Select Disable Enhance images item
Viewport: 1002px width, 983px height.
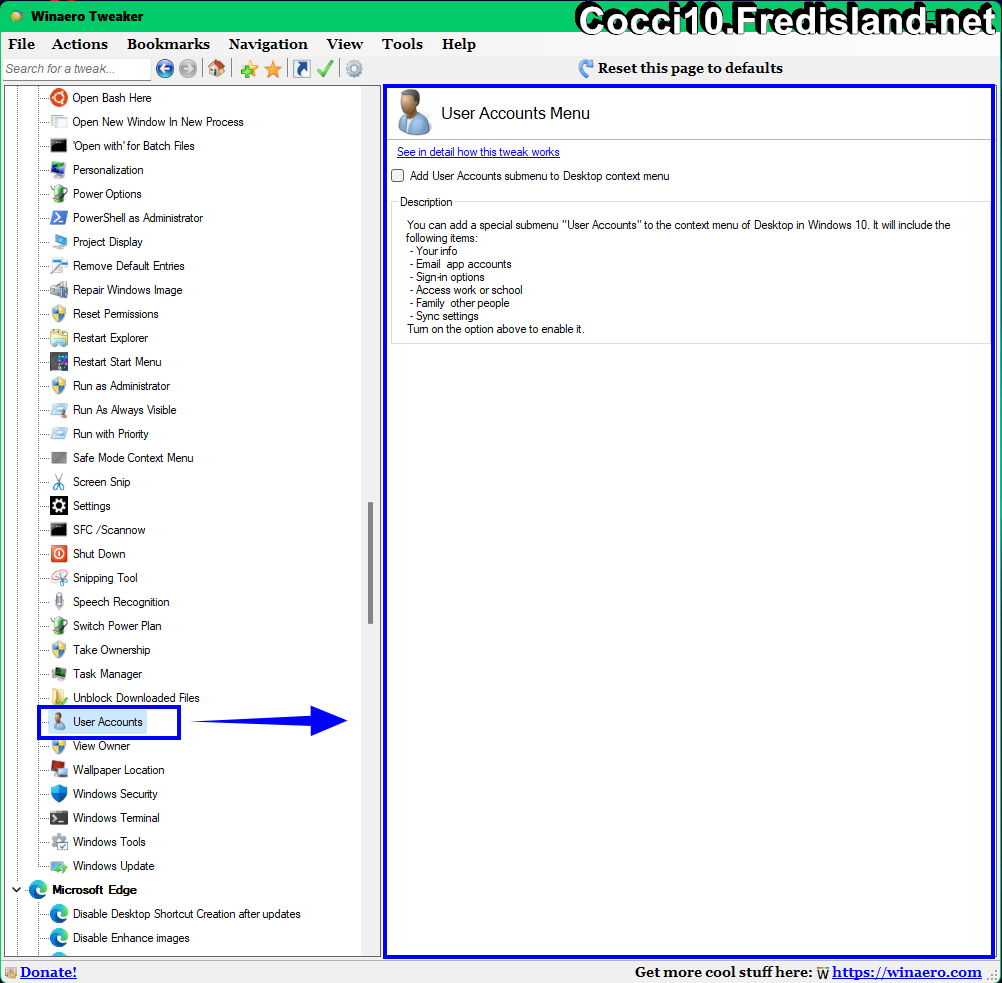[131, 938]
